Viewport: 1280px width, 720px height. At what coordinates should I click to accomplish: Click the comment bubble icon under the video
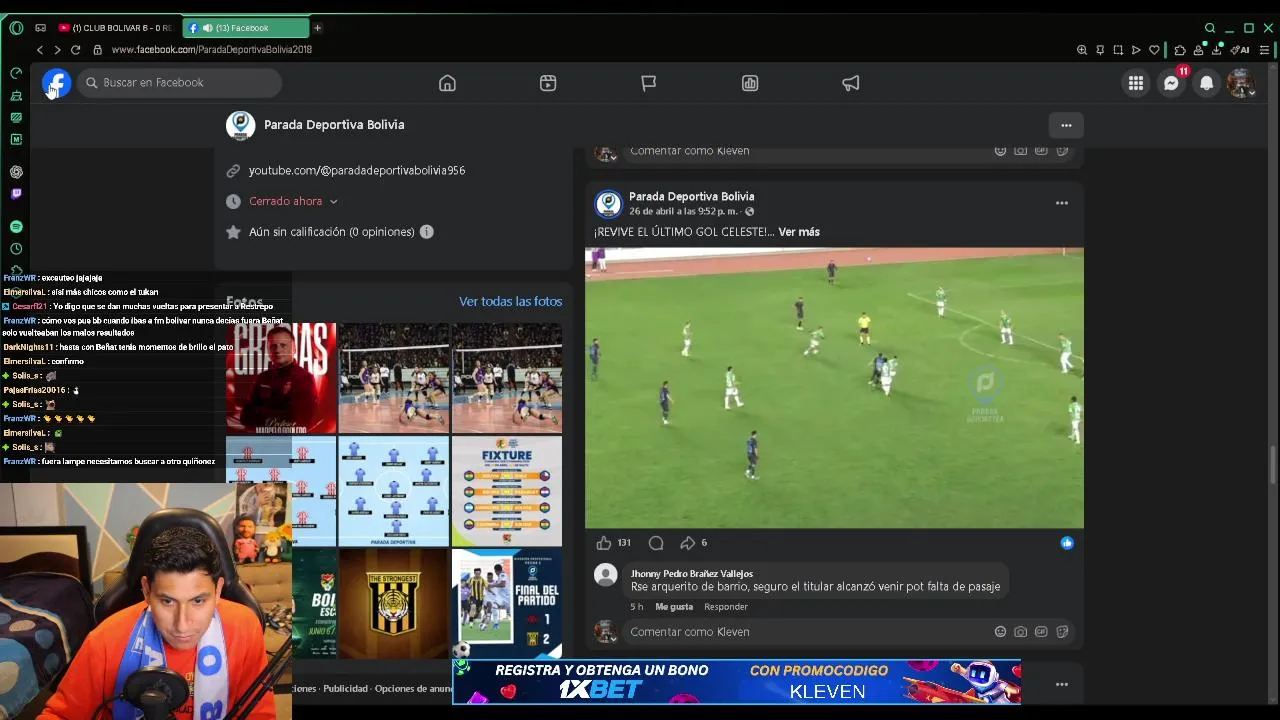tap(656, 543)
